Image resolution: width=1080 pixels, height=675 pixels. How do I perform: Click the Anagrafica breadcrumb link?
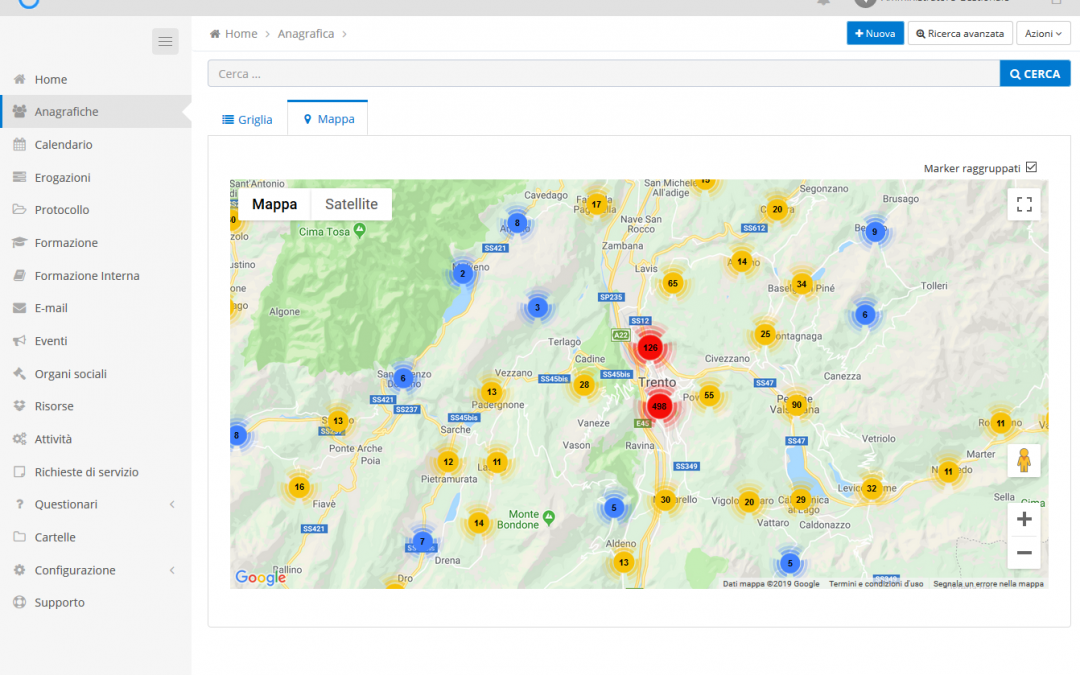pos(306,34)
